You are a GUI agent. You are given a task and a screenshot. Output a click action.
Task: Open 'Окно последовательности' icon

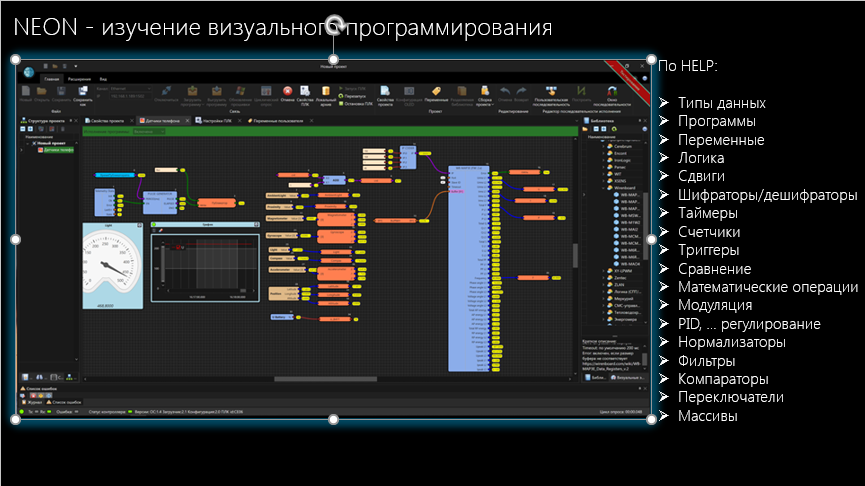point(612,95)
